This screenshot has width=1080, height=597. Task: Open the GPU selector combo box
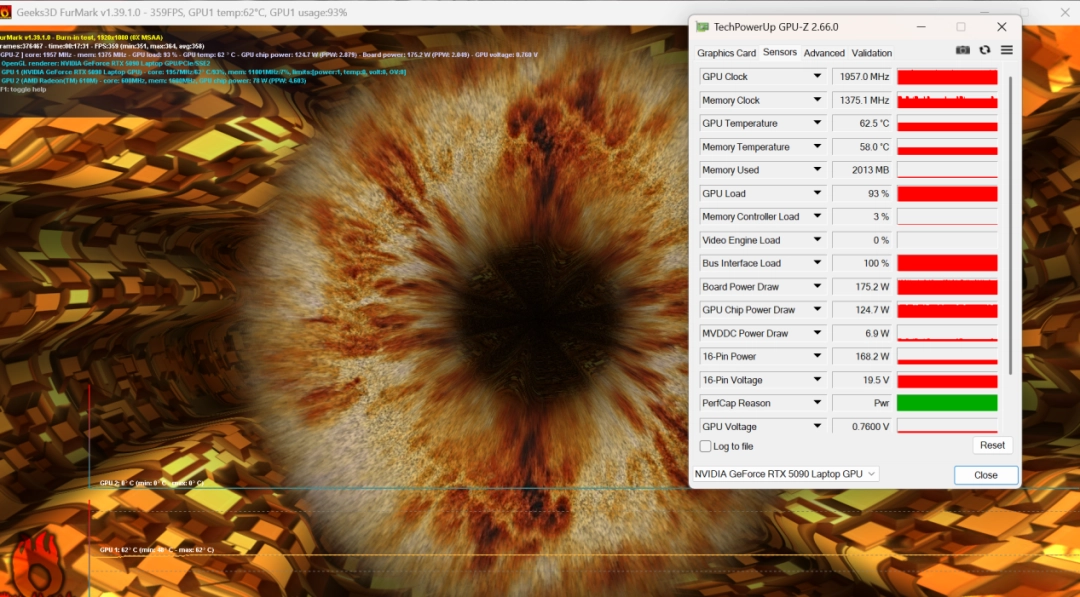click(x=785, y=474)
